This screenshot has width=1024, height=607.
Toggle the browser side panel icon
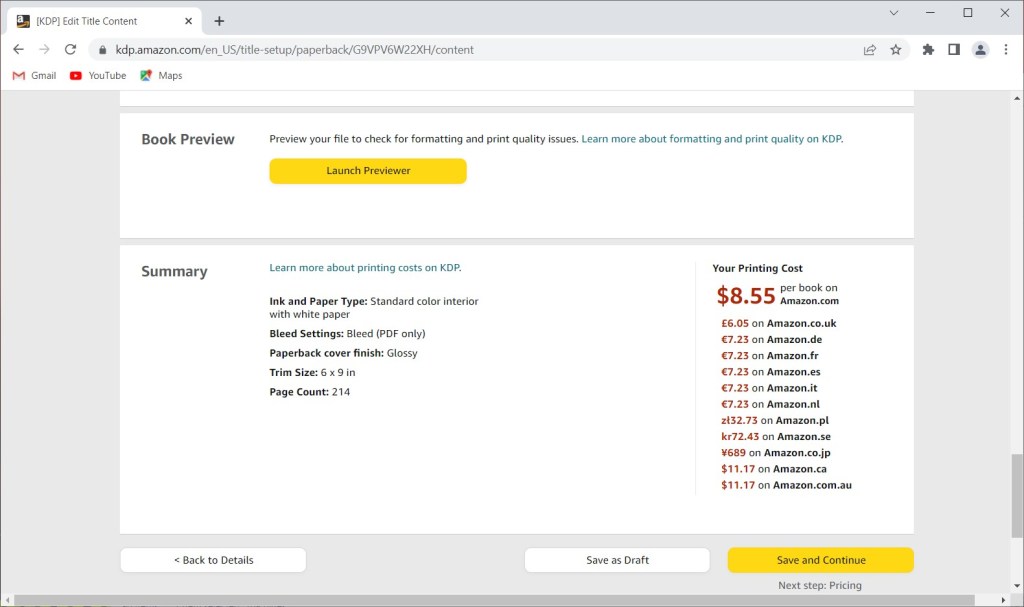954,49
